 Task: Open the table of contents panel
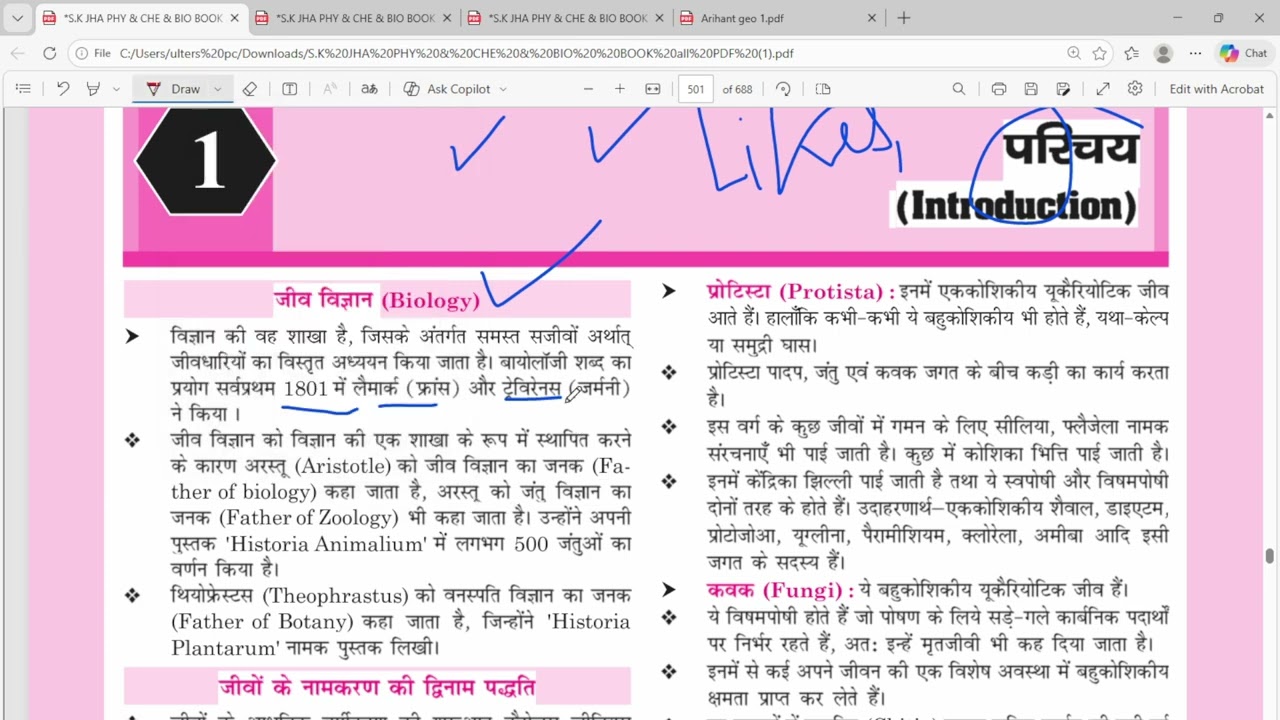click(24, 89)
